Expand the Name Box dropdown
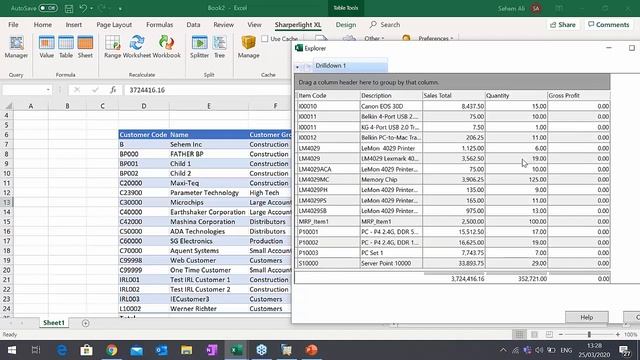 pyautogui.click(x=48, y=90)
